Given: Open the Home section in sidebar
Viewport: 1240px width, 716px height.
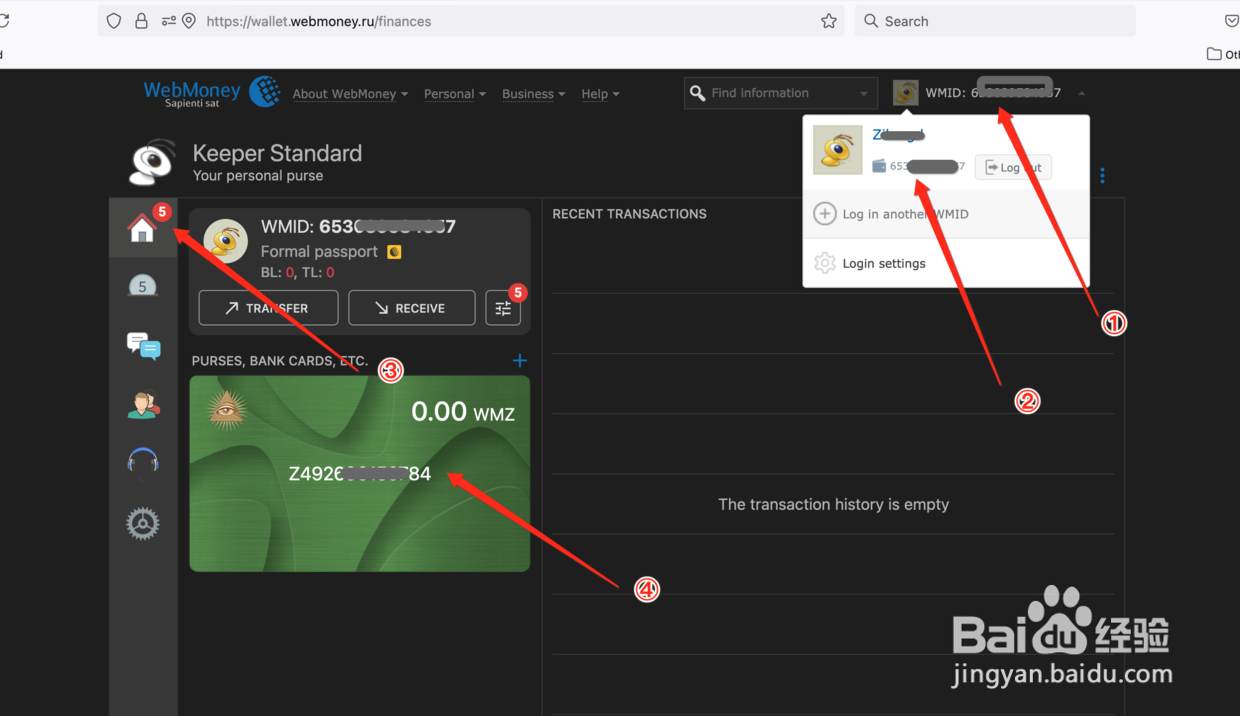Looking at the screenshot, I should [x=143, y=229].
